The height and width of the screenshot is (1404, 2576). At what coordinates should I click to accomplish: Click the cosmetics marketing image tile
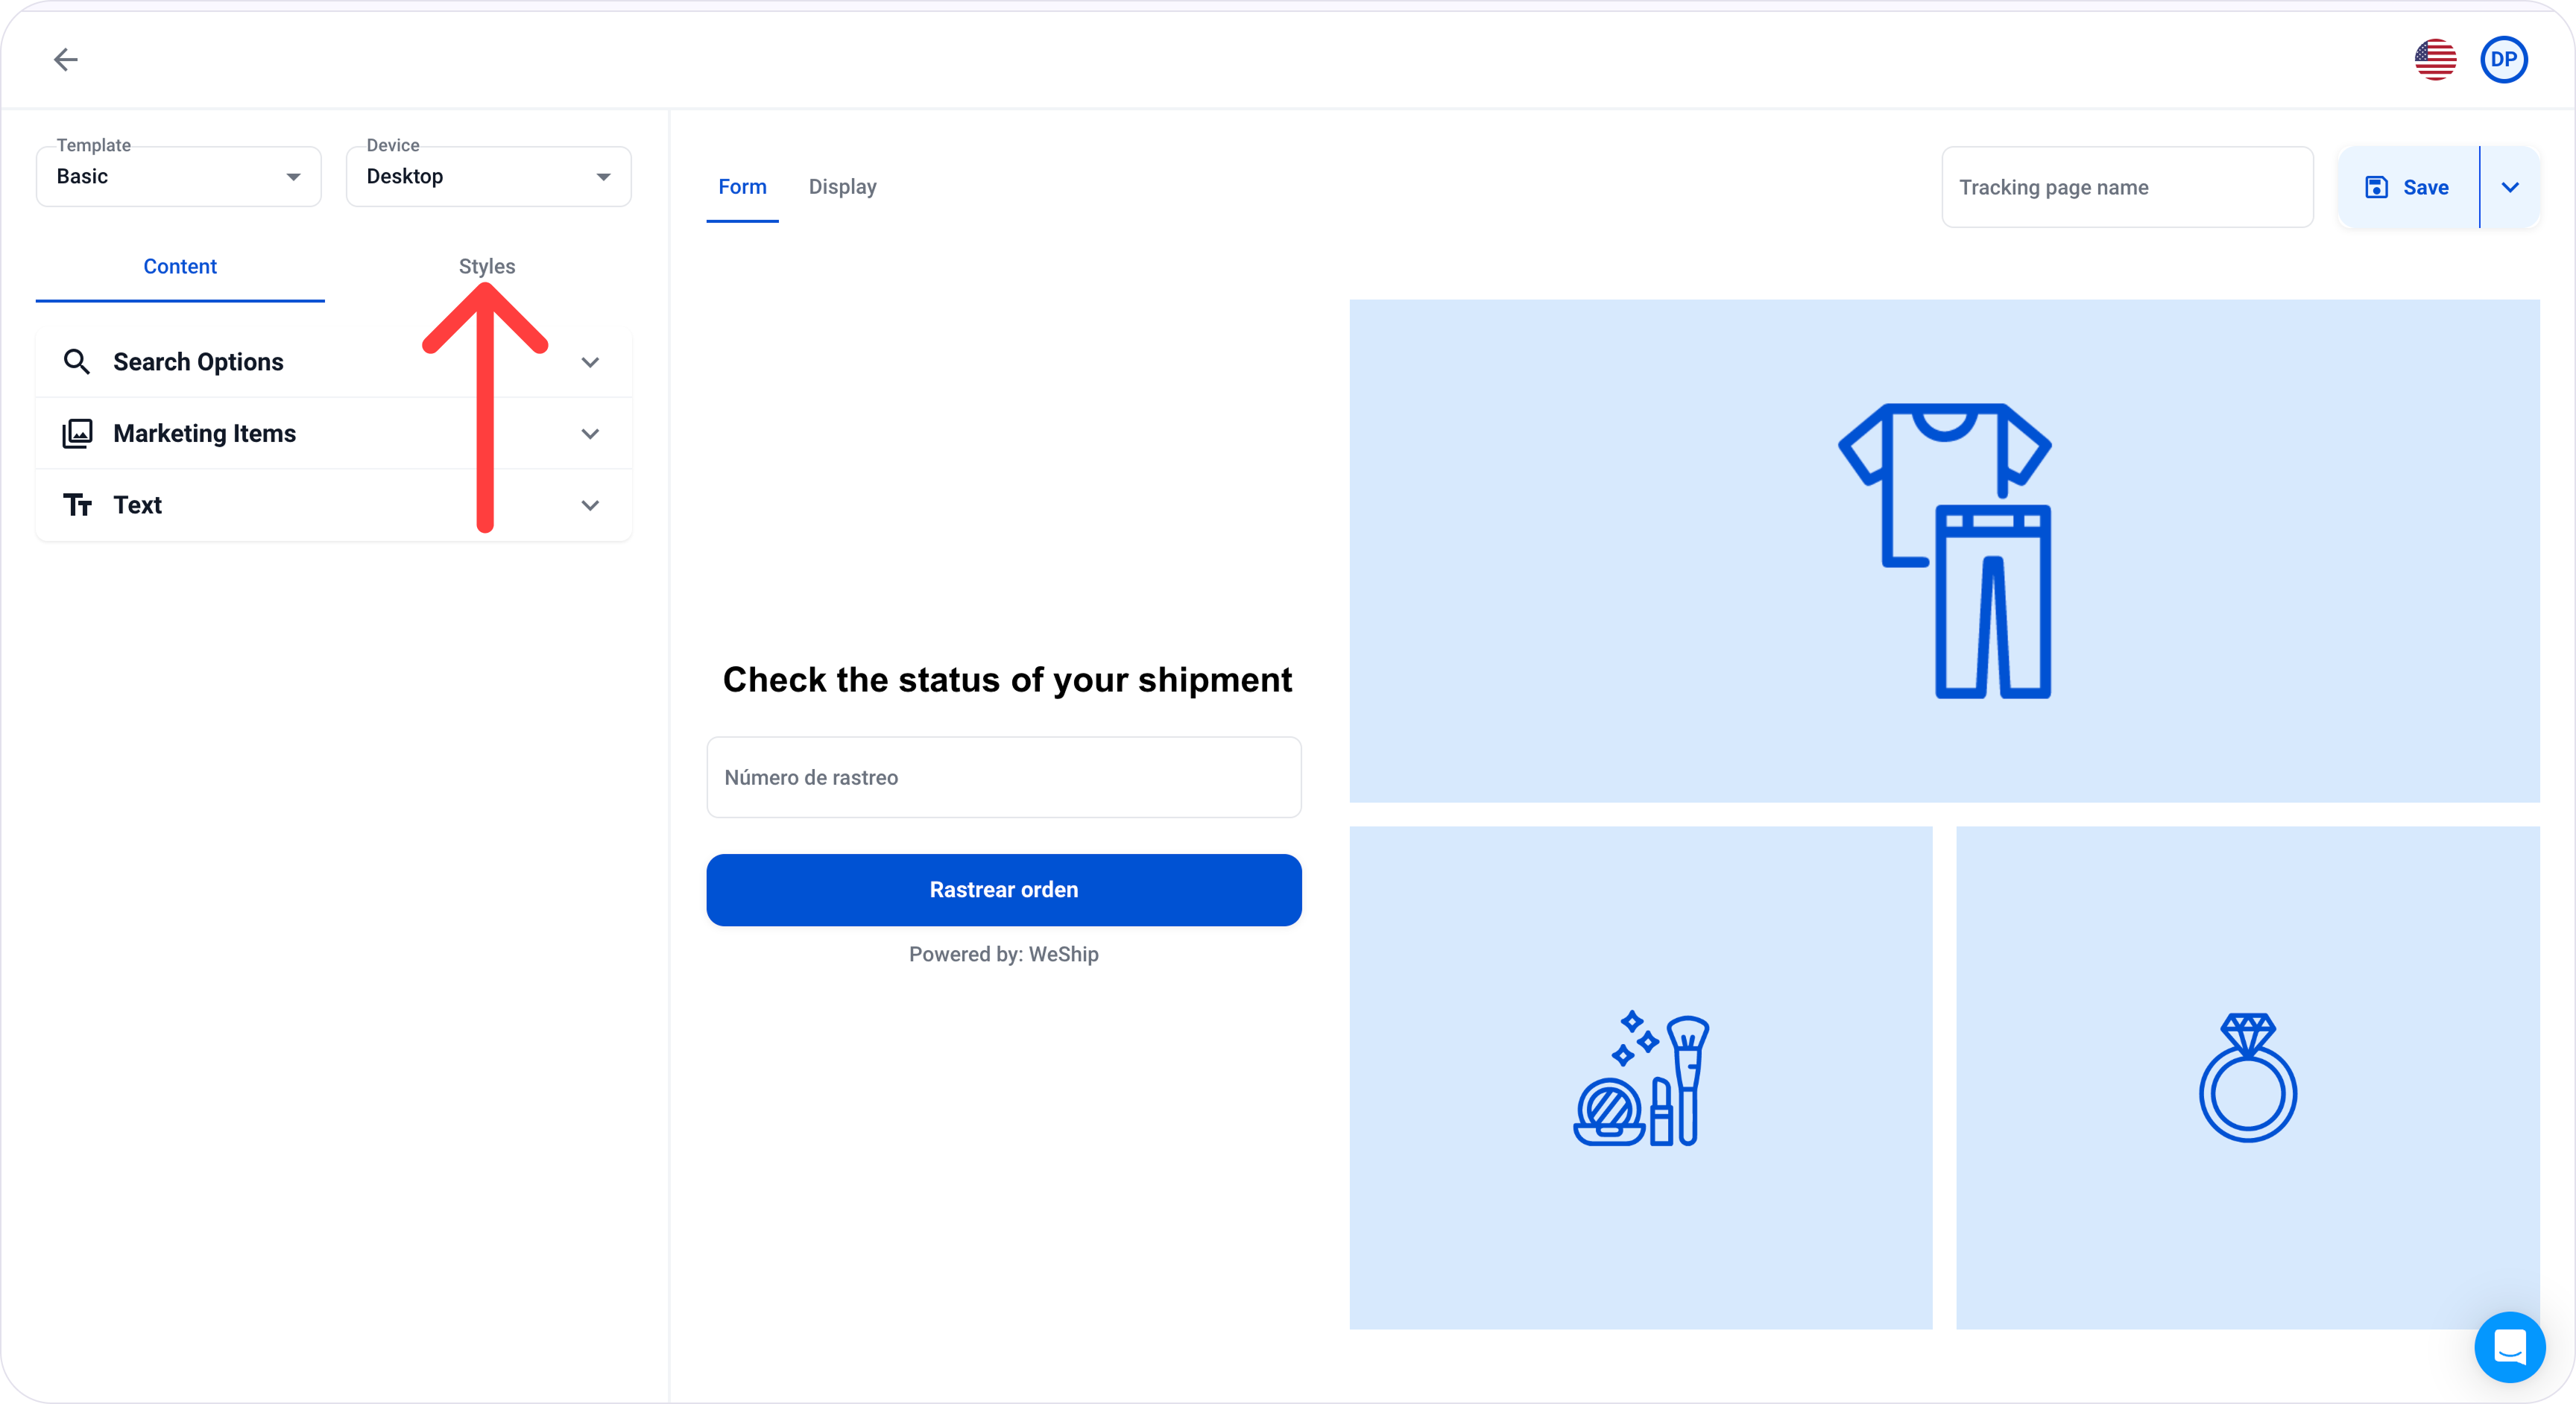click(1641, 1078)
